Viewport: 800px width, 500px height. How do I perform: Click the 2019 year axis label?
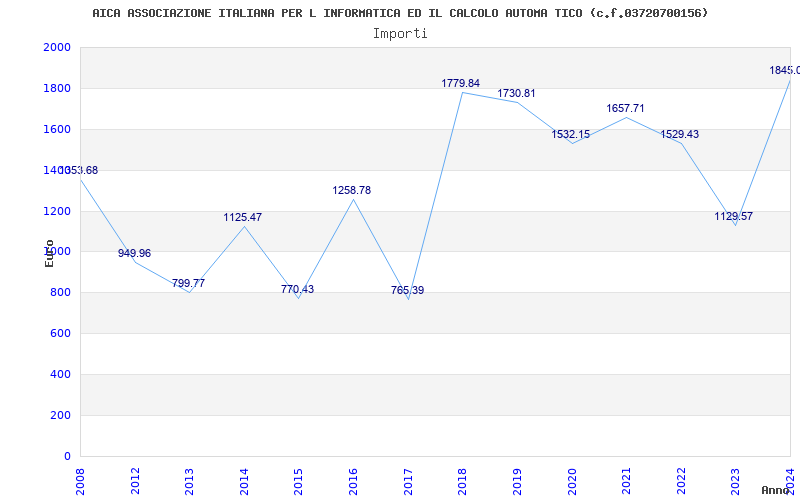(517, 482)
